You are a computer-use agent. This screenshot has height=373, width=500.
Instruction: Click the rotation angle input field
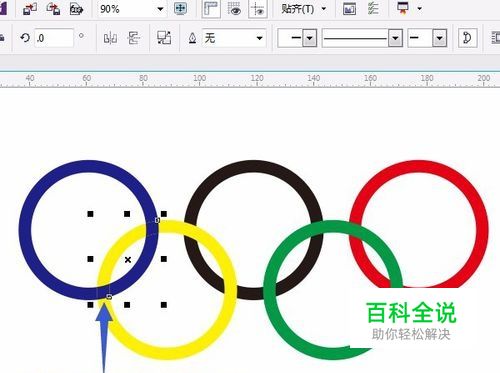[x=54, y=38]
